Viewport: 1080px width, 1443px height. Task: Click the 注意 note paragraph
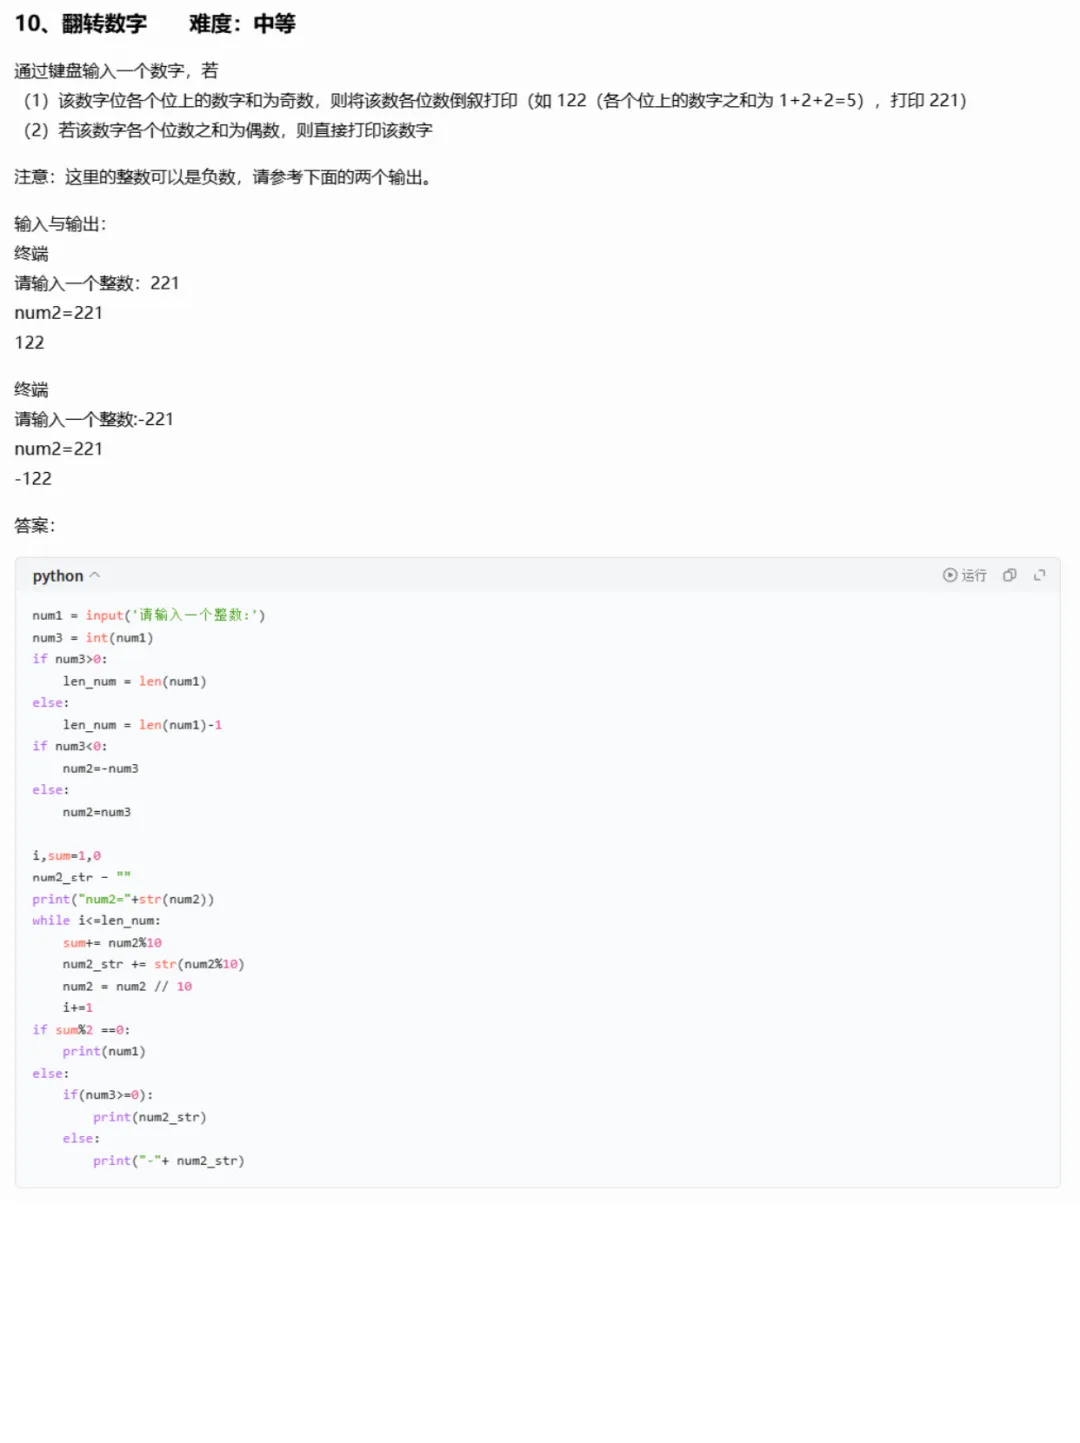(x=223, y=177)
